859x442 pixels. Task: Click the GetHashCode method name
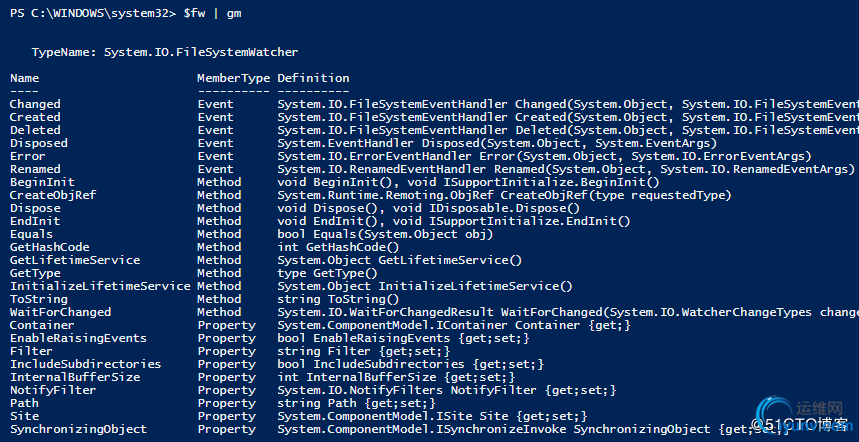point(49,247)
